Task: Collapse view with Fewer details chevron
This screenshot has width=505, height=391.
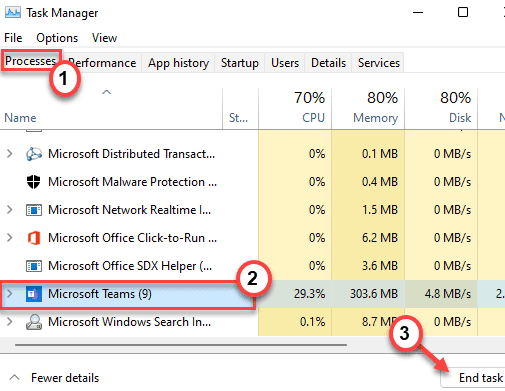Action: pos(14,377)
